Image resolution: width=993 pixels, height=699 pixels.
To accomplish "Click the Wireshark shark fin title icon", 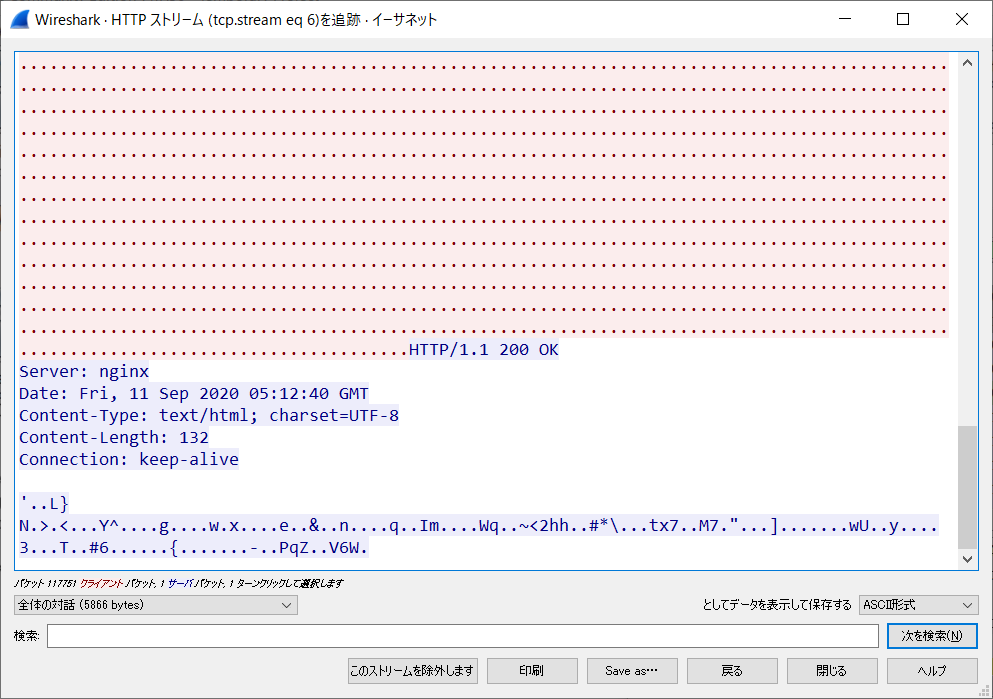I will [x=20, y=20].
